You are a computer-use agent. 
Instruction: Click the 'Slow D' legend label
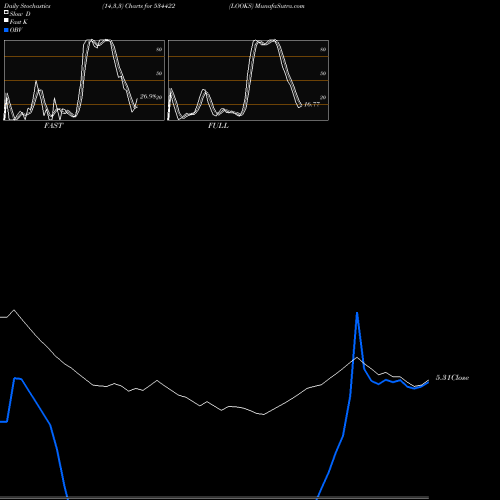(x=20, y=14)
